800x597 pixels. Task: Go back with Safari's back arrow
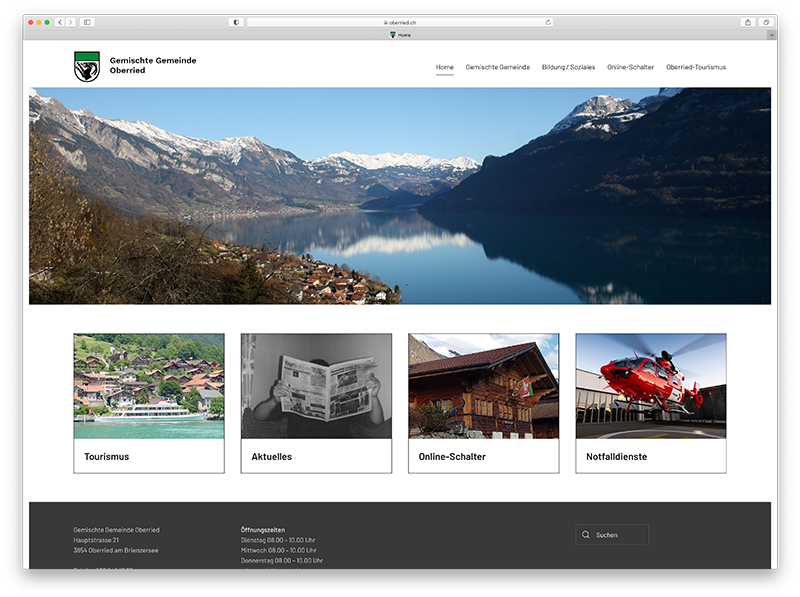point(60,22)
